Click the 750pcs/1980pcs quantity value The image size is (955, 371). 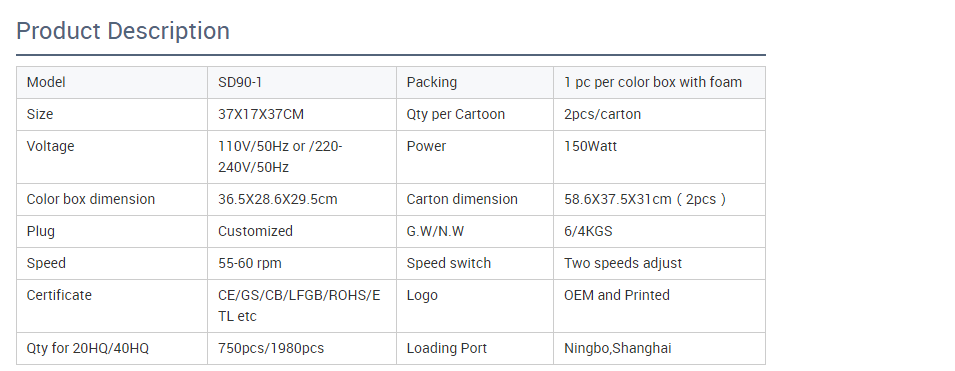pyautogui.click(x=271, y=348)
